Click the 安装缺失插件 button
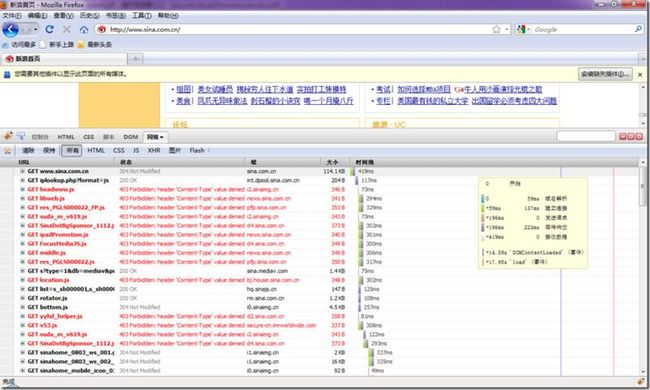This screenshot has height=390, width=650. pyautogui.click(x=605, y=74)
